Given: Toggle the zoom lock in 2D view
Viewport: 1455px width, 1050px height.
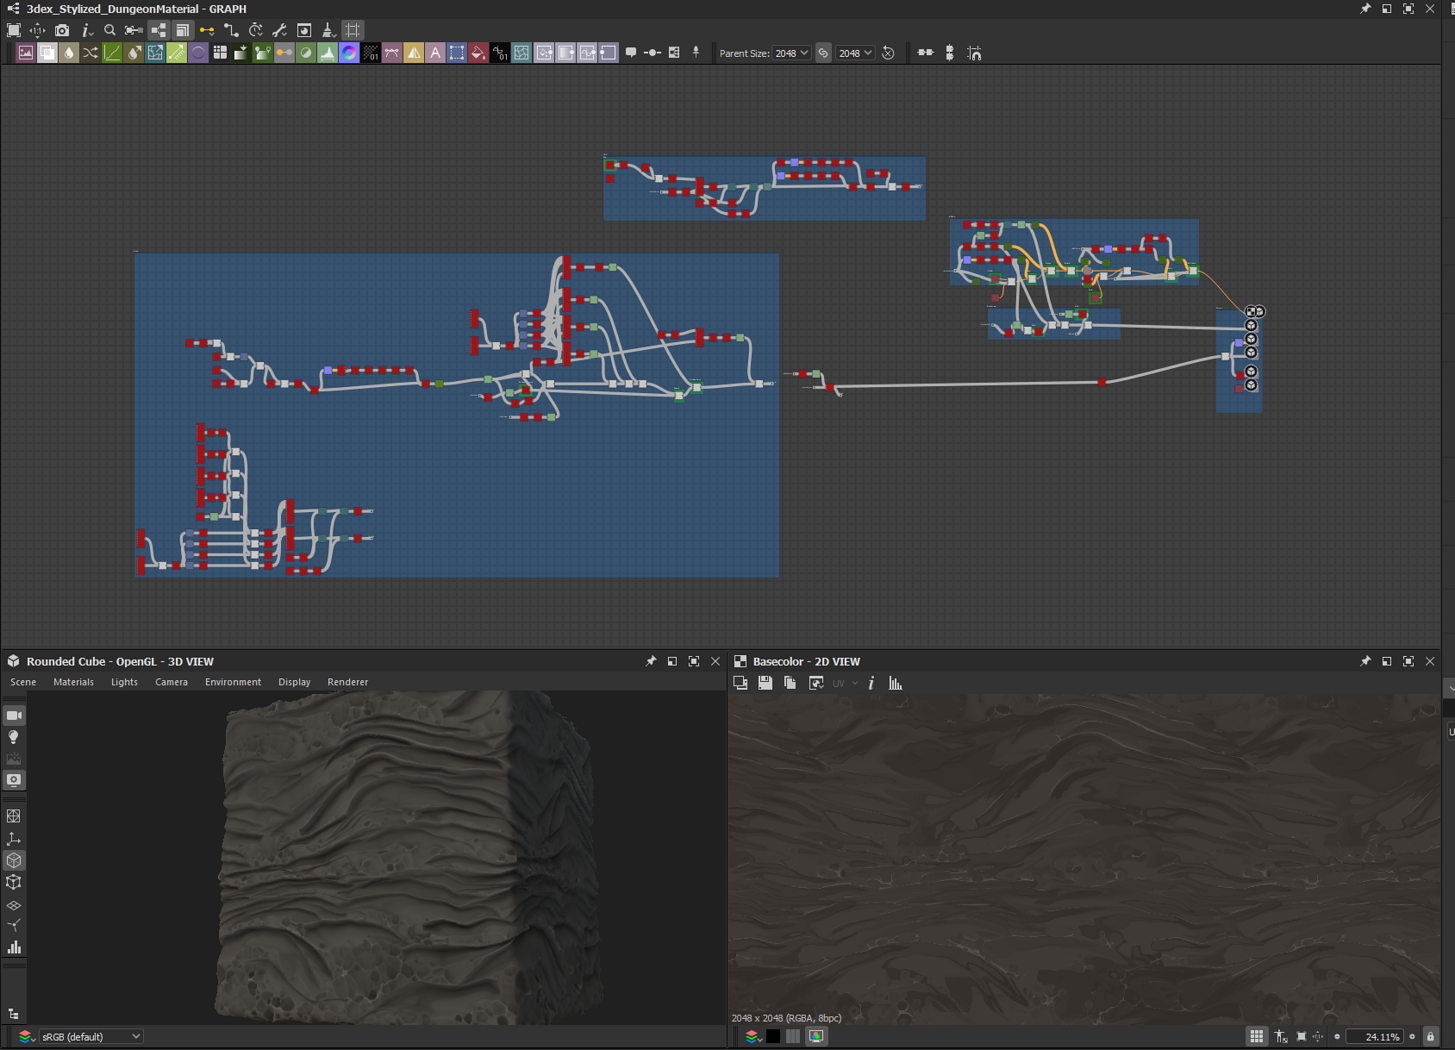Looking at the screenshot, I should point(1430,1036).
